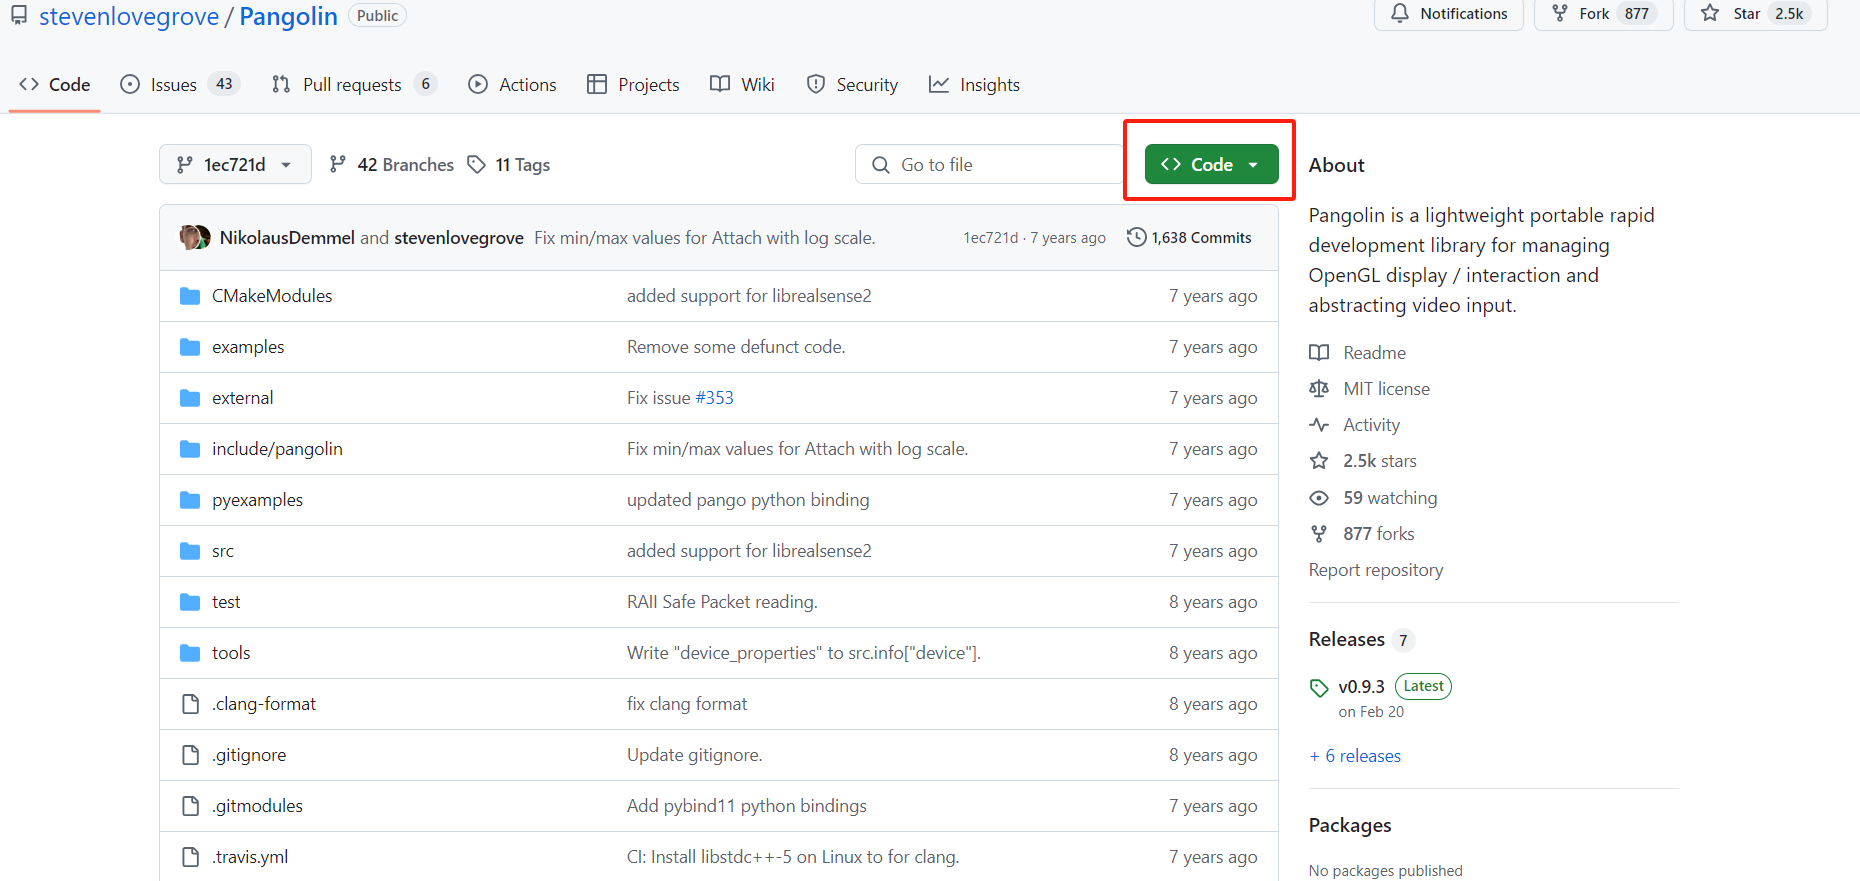Open commit "RAII Safe Packet reading."
This screenshot has width=1860, height=881.
click(x=722, y=602)
